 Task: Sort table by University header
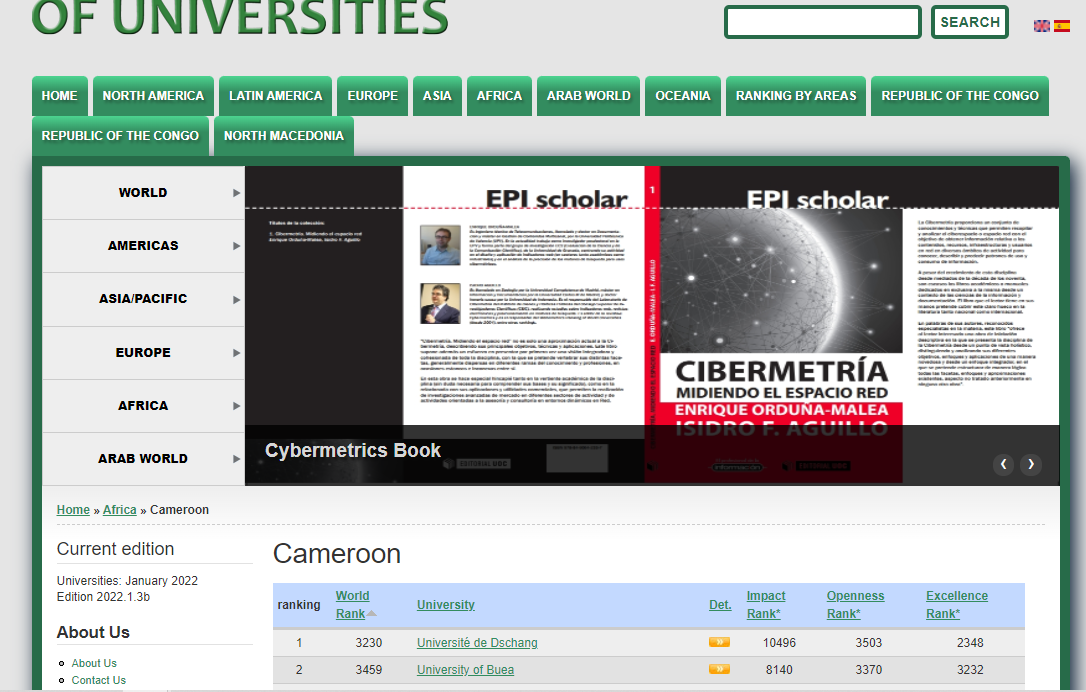pyautogui.click(x=445, y=605)
